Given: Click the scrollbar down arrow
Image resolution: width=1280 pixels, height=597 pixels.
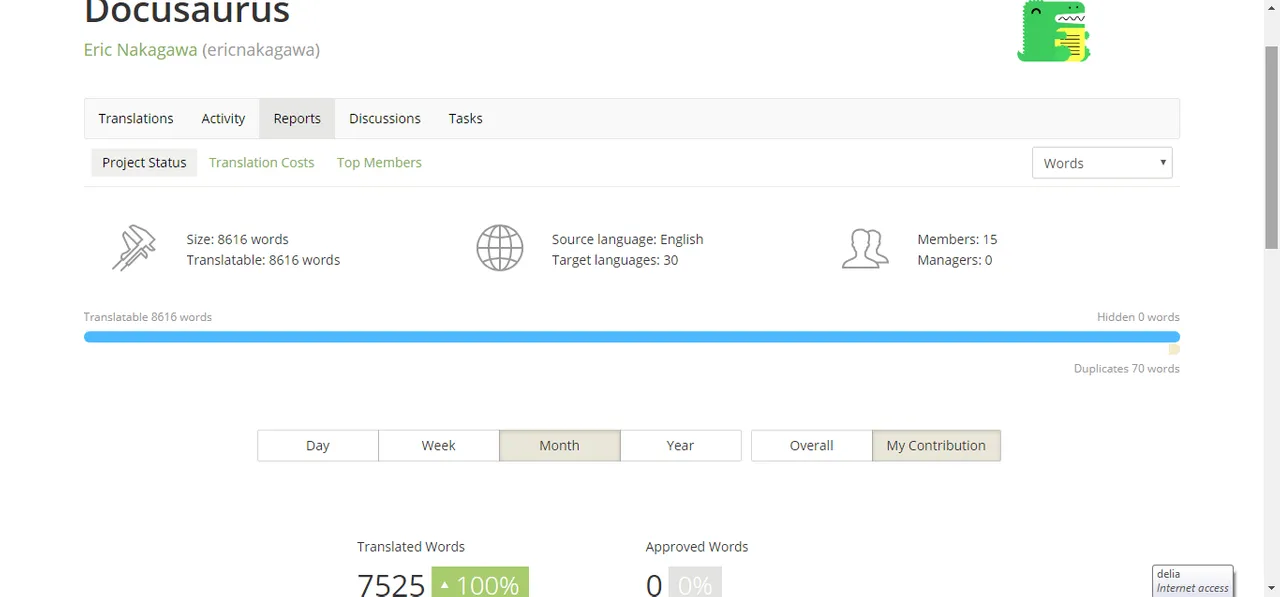Looking at the screenshot, I should [x=1271, y=588].
